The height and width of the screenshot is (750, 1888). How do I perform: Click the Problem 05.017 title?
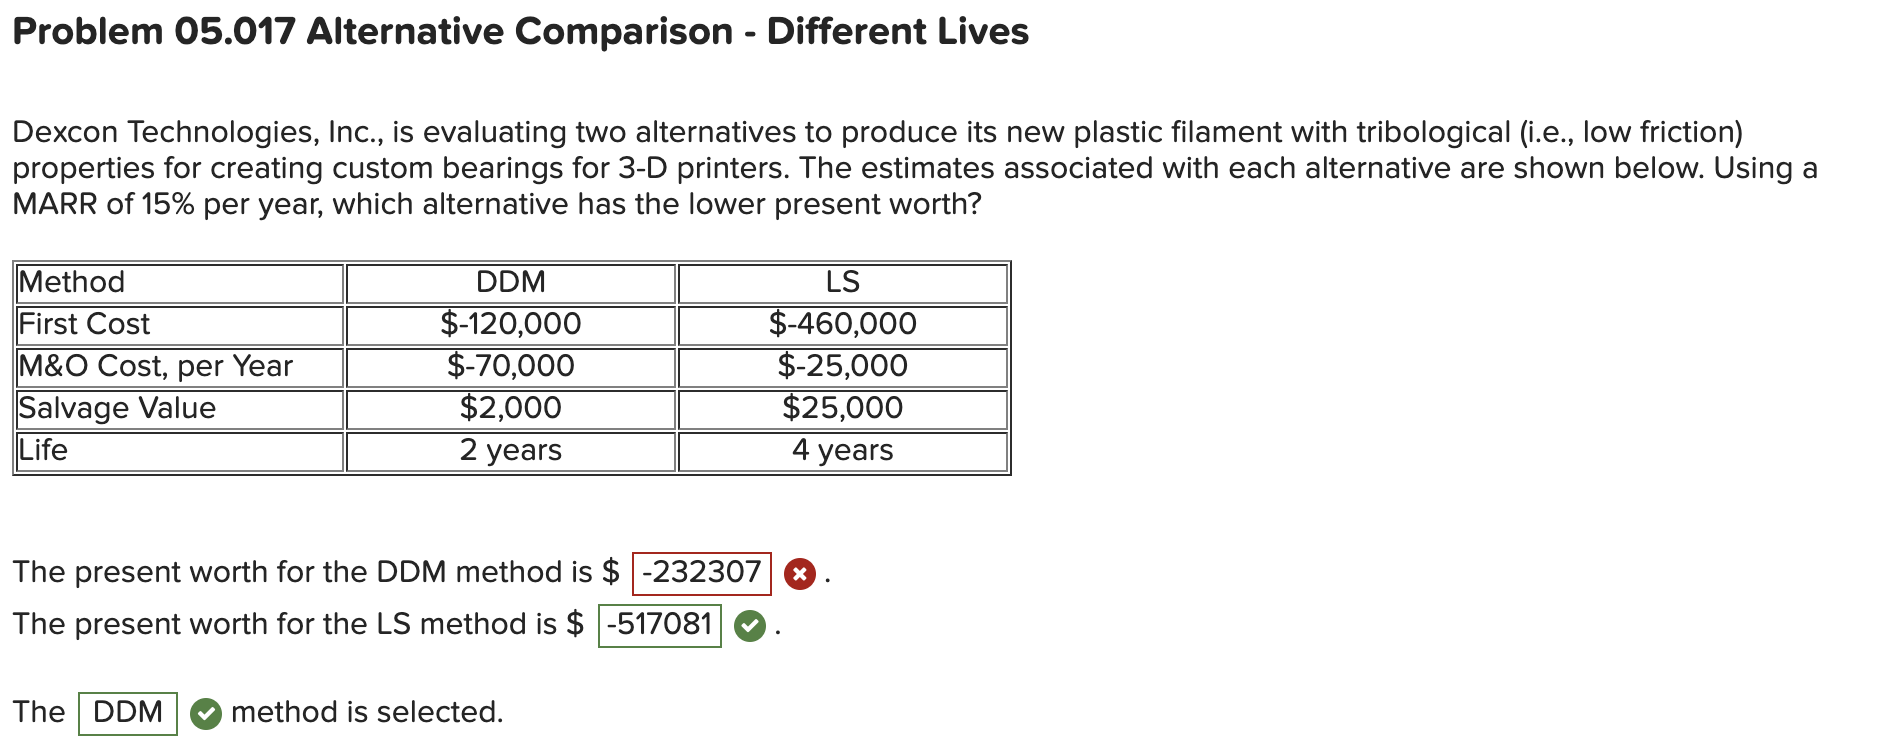[x=520, y=31]
